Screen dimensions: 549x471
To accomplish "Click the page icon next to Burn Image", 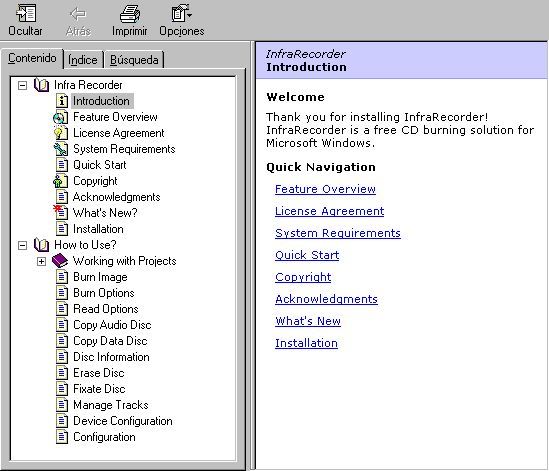I will [62, 277].
